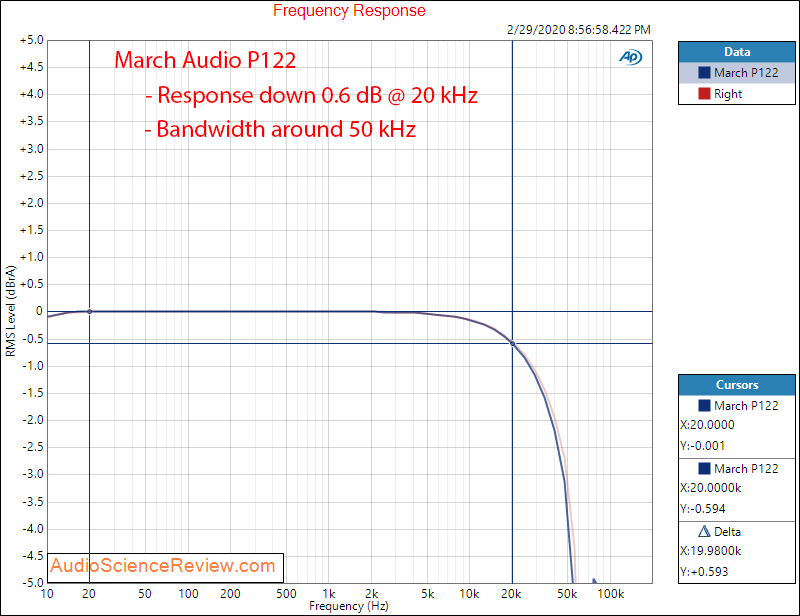Click the delta value Y:+0.593
This screenshot has height=616, width=800.
coord(704,572)
